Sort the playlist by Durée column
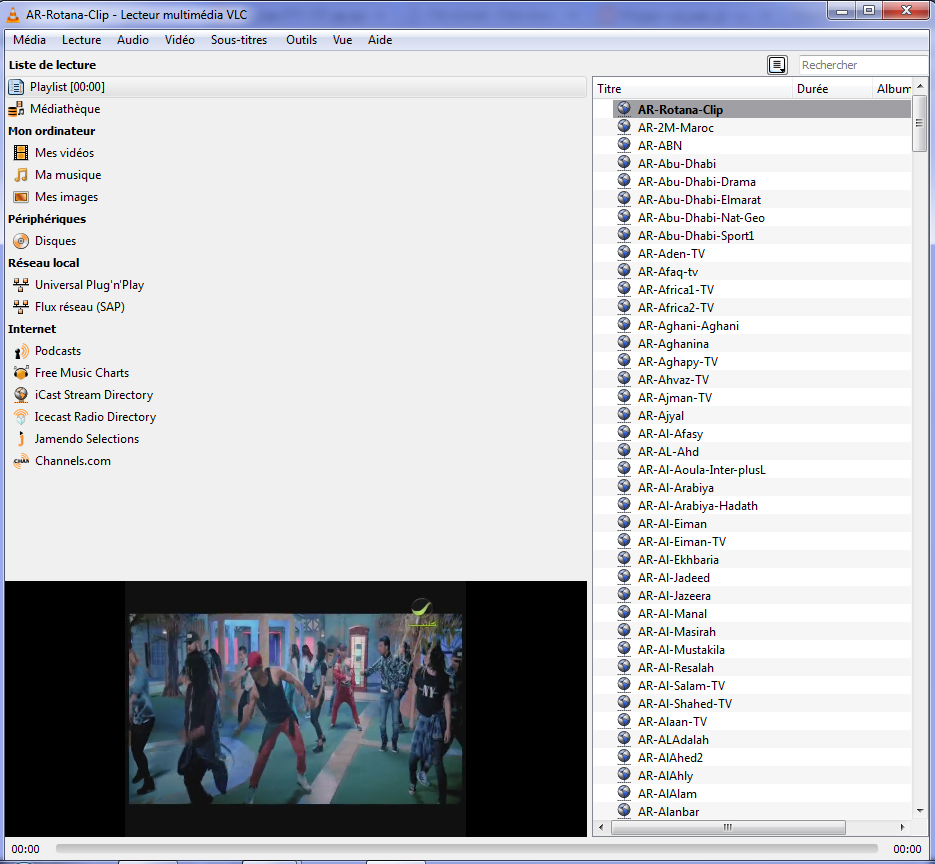935x864 pixels. [831, 89]
